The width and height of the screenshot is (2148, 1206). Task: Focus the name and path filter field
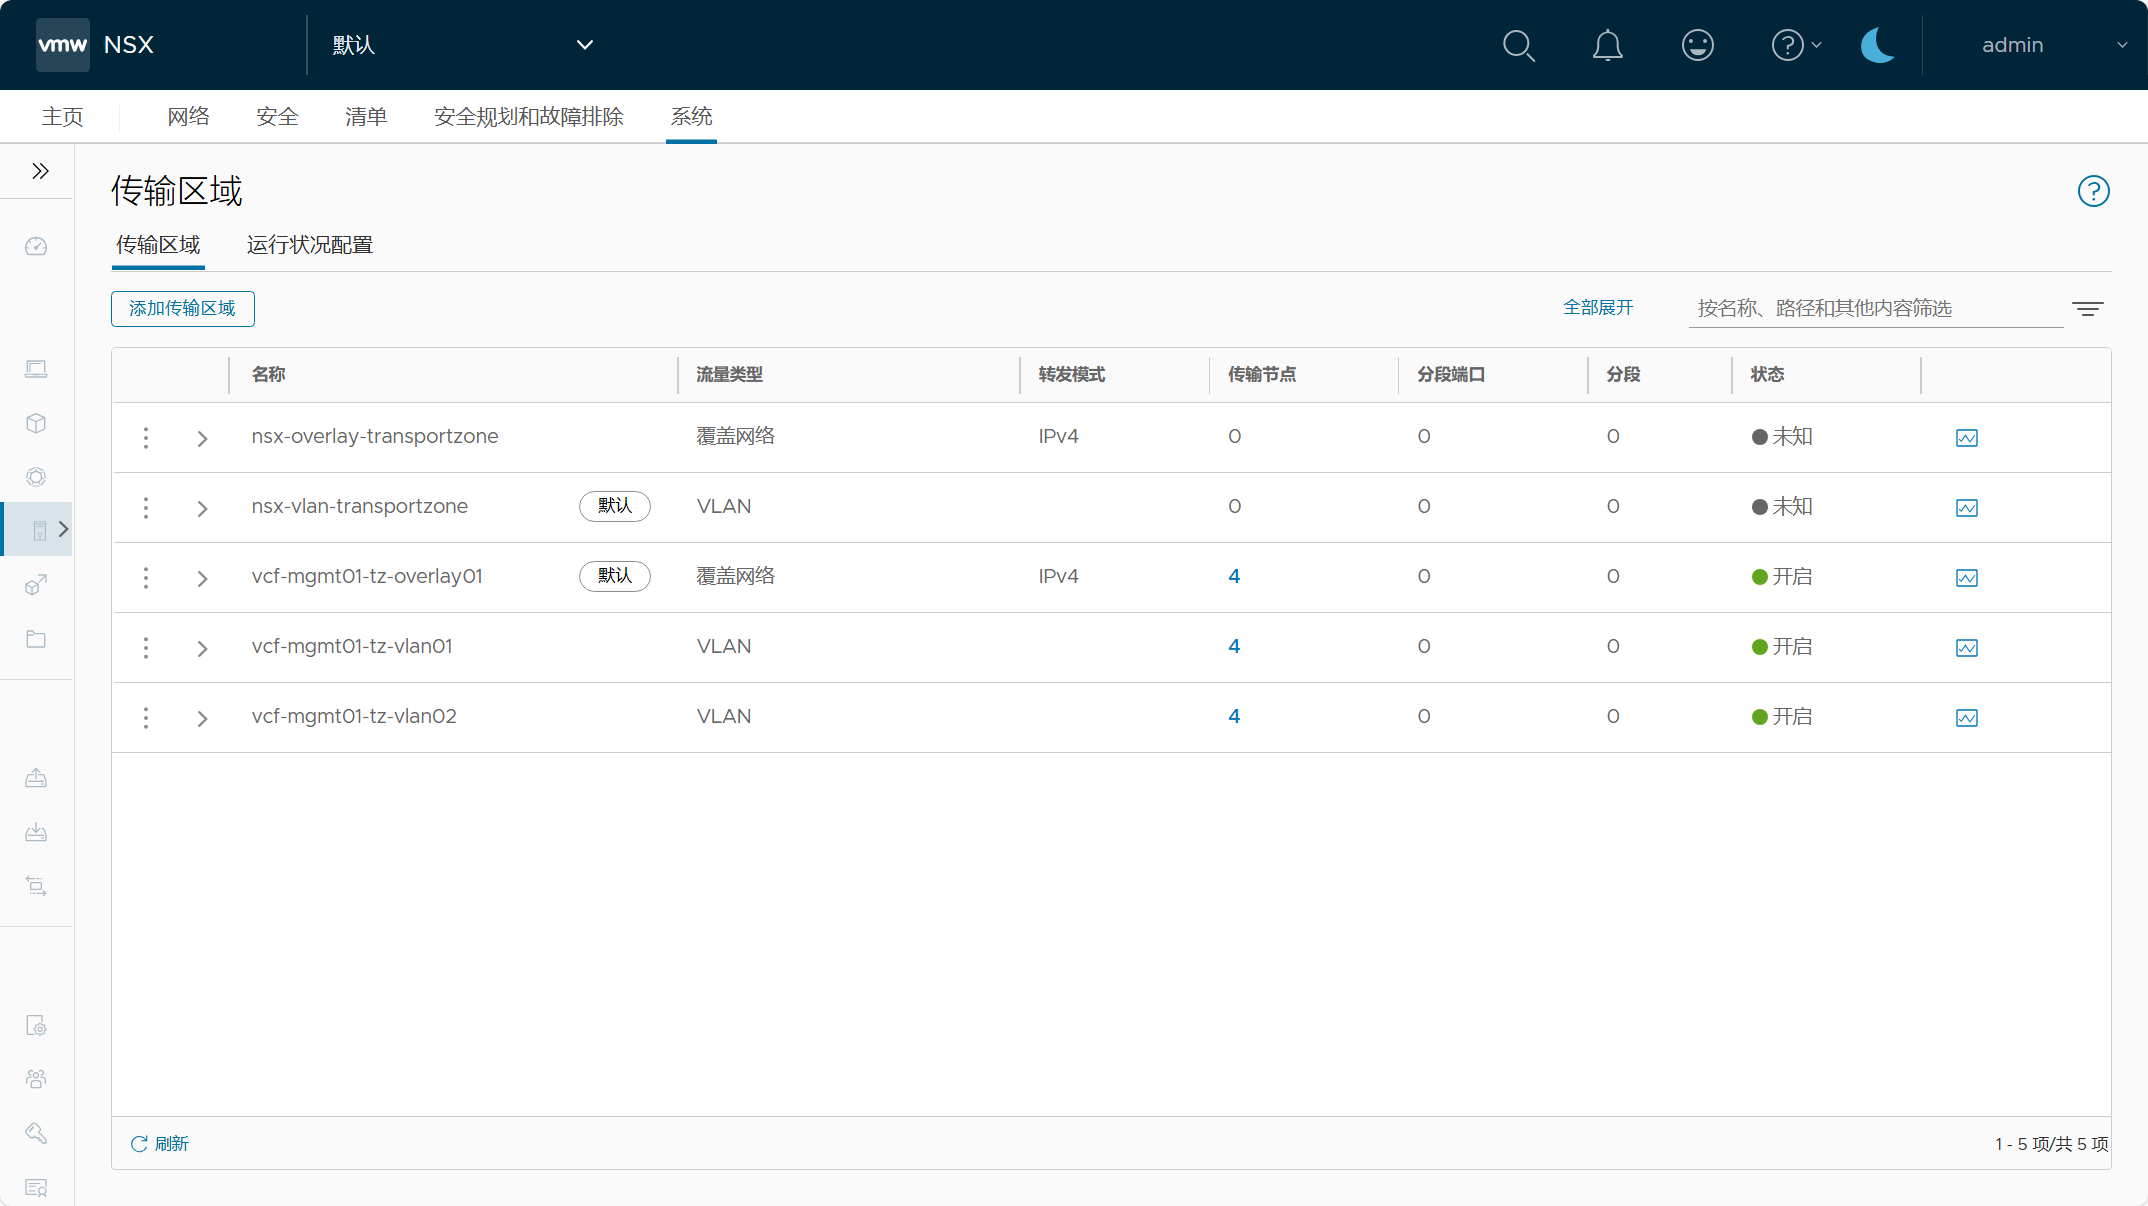click(1876, 308)
